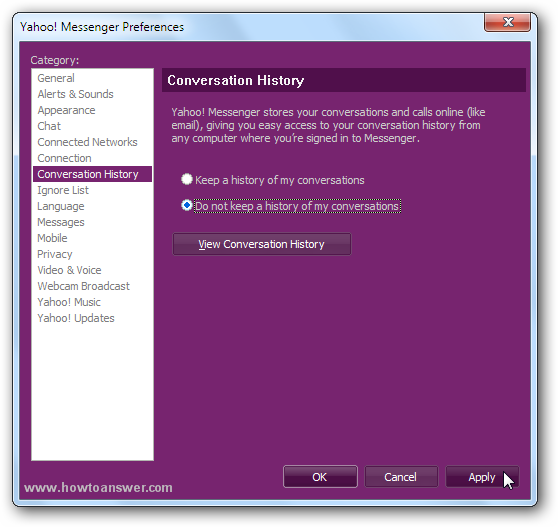
Task: Select the Messages category
Action: (x=61, y=222)
